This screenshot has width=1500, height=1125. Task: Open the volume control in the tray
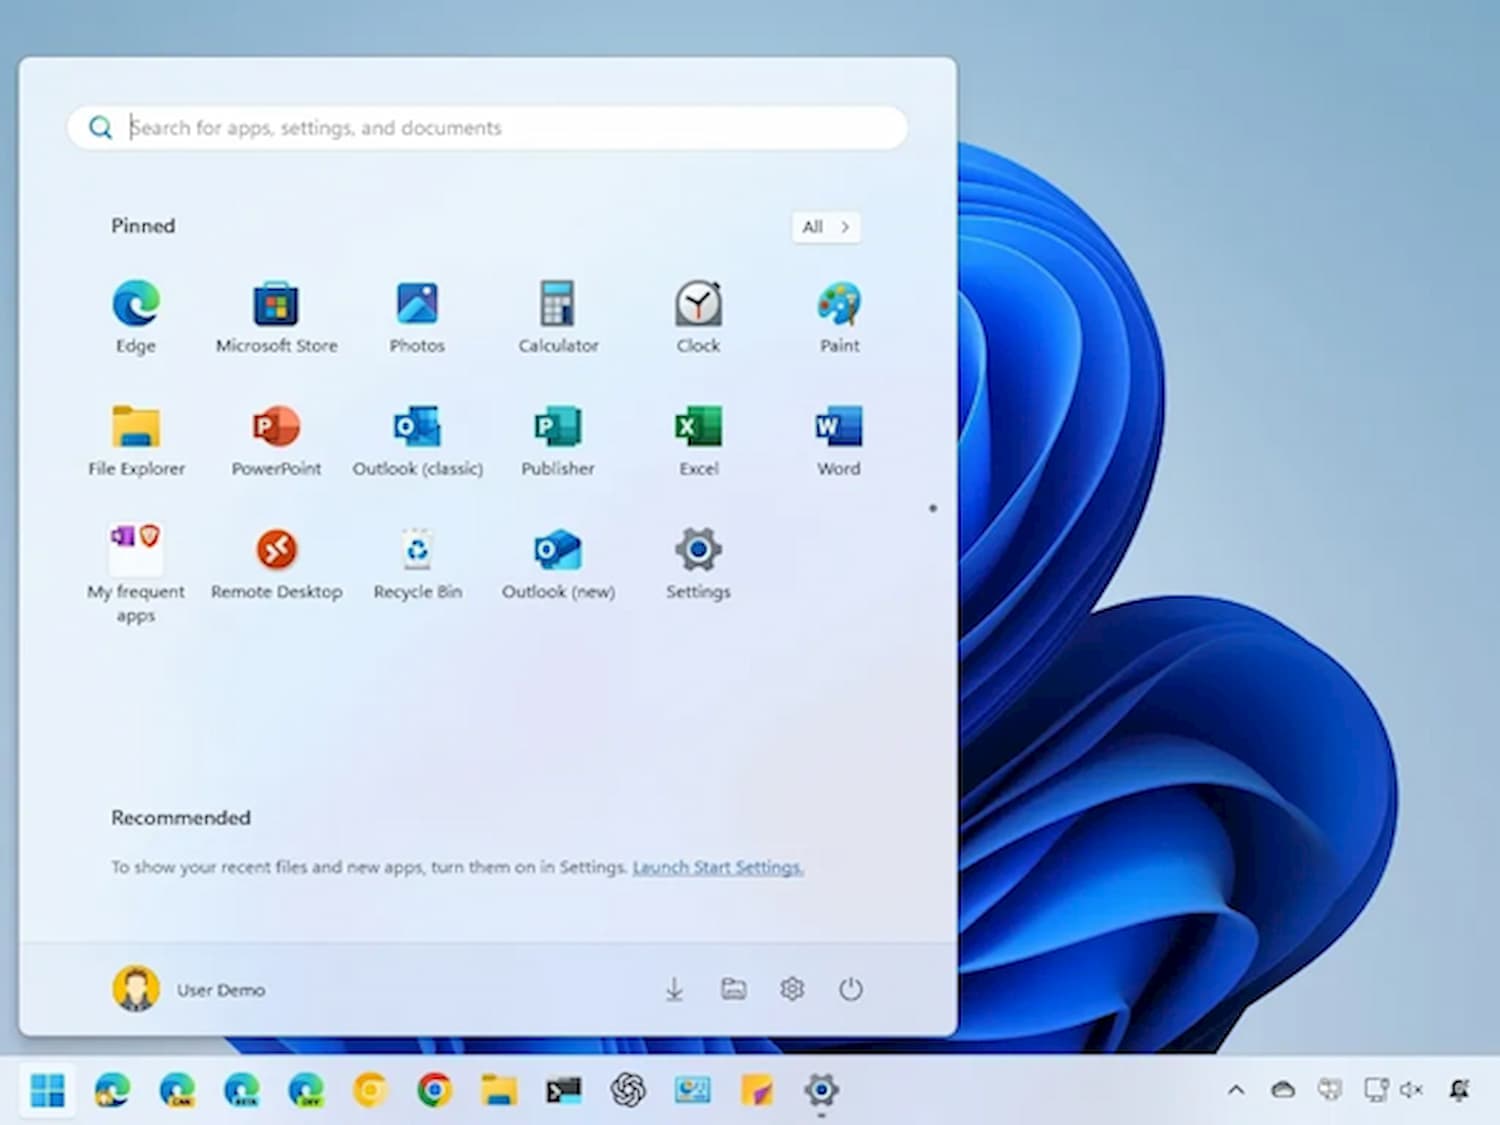1412,1091
